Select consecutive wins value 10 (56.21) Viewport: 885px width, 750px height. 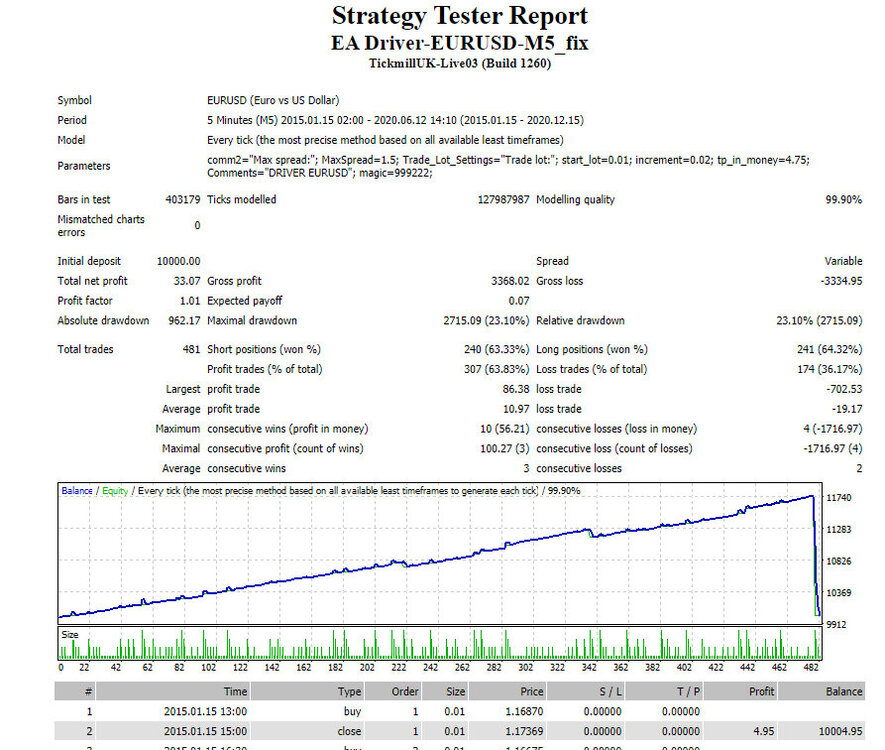click(505, 429)
